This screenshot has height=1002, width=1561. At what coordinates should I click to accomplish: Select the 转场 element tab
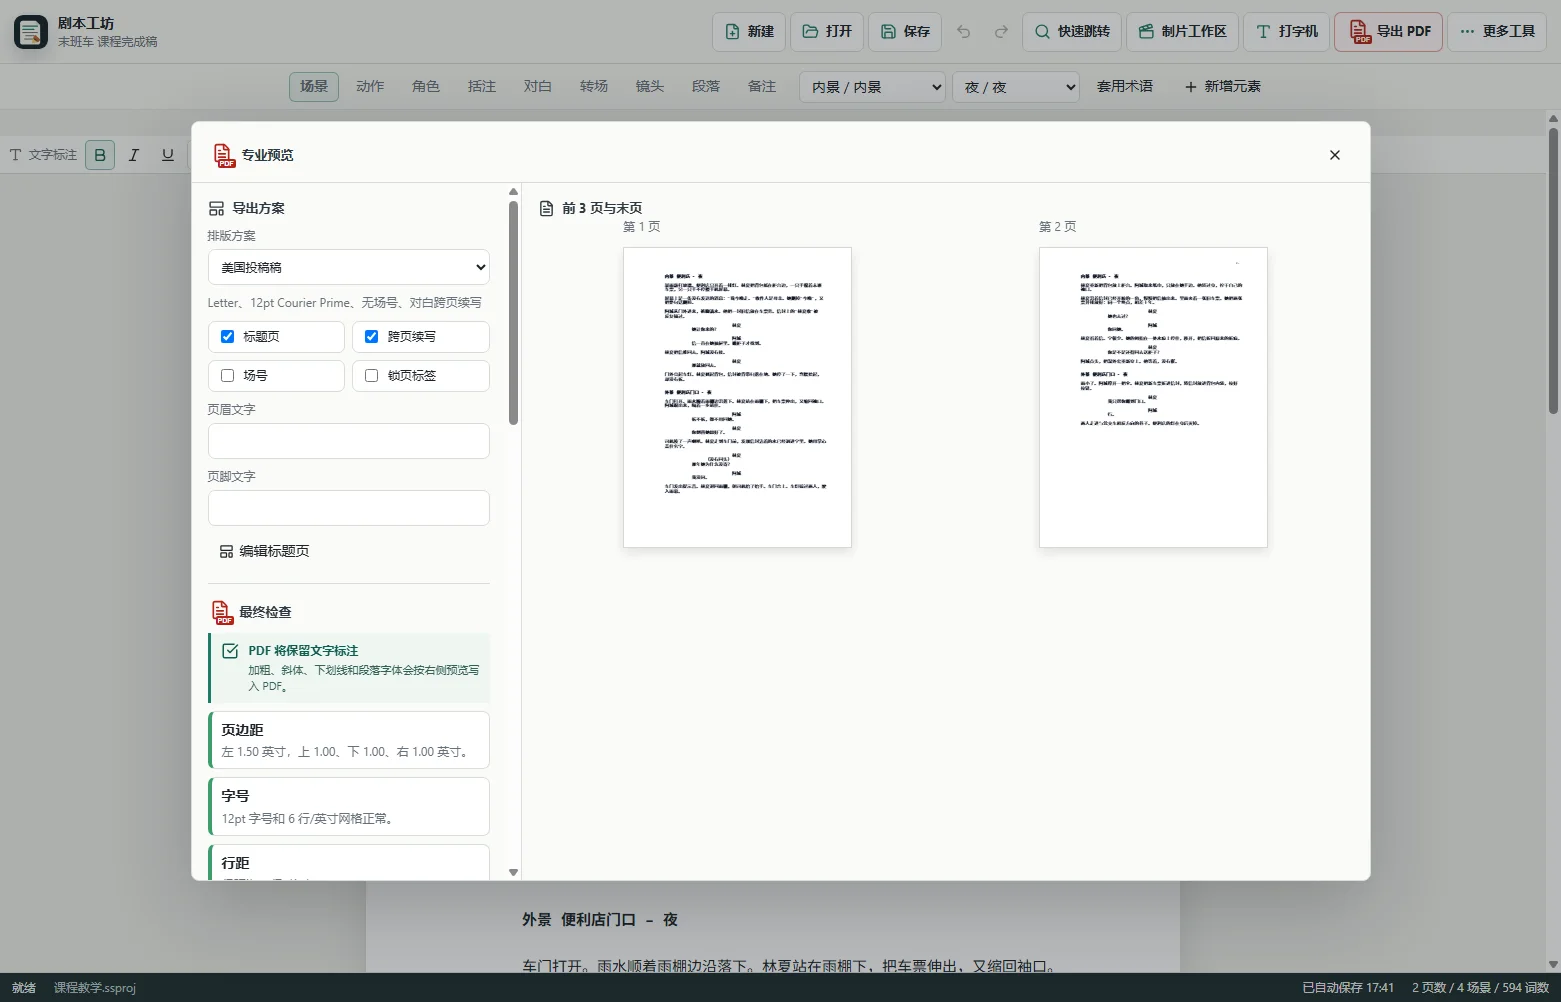[x=594, y=87]
